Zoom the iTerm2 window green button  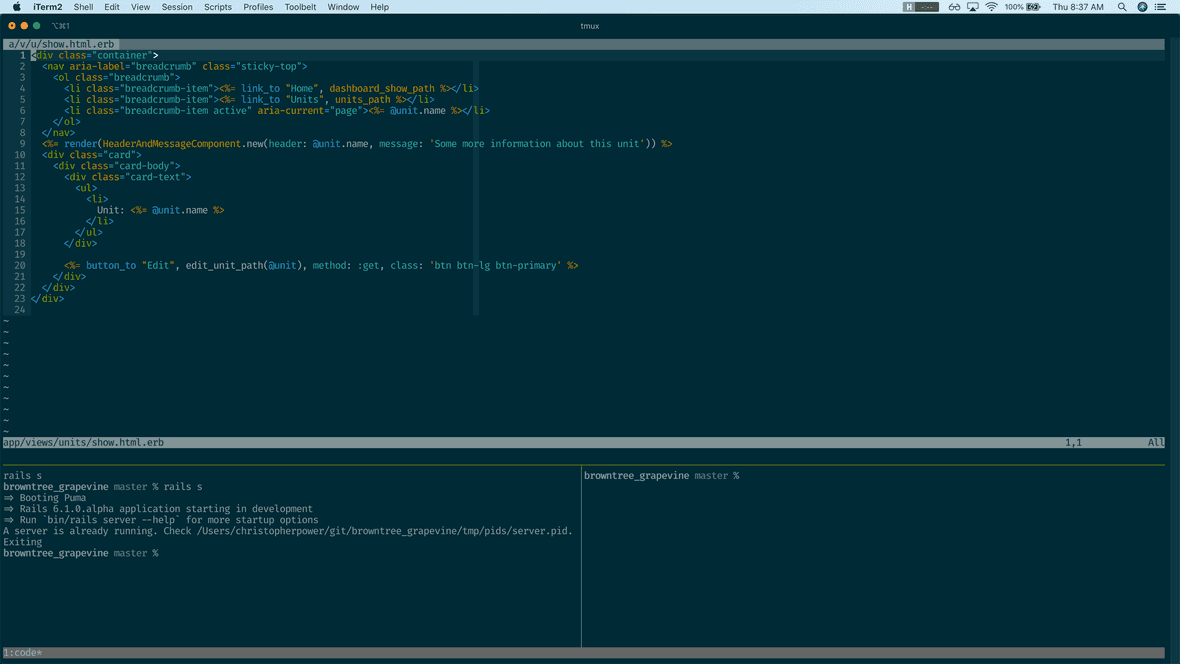(36, 26)
